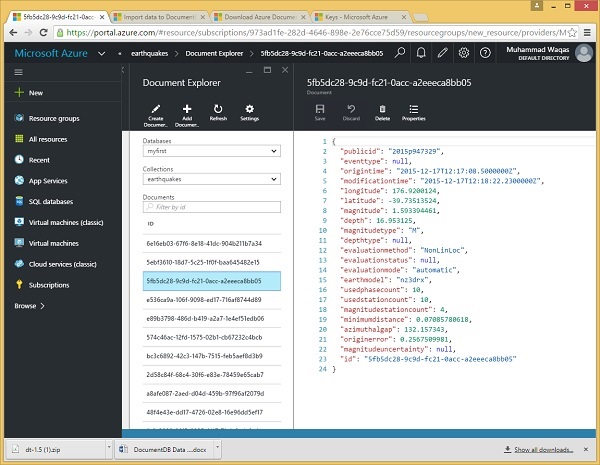Open document Properties
600x465 pixels.
[x=413, y=108]
